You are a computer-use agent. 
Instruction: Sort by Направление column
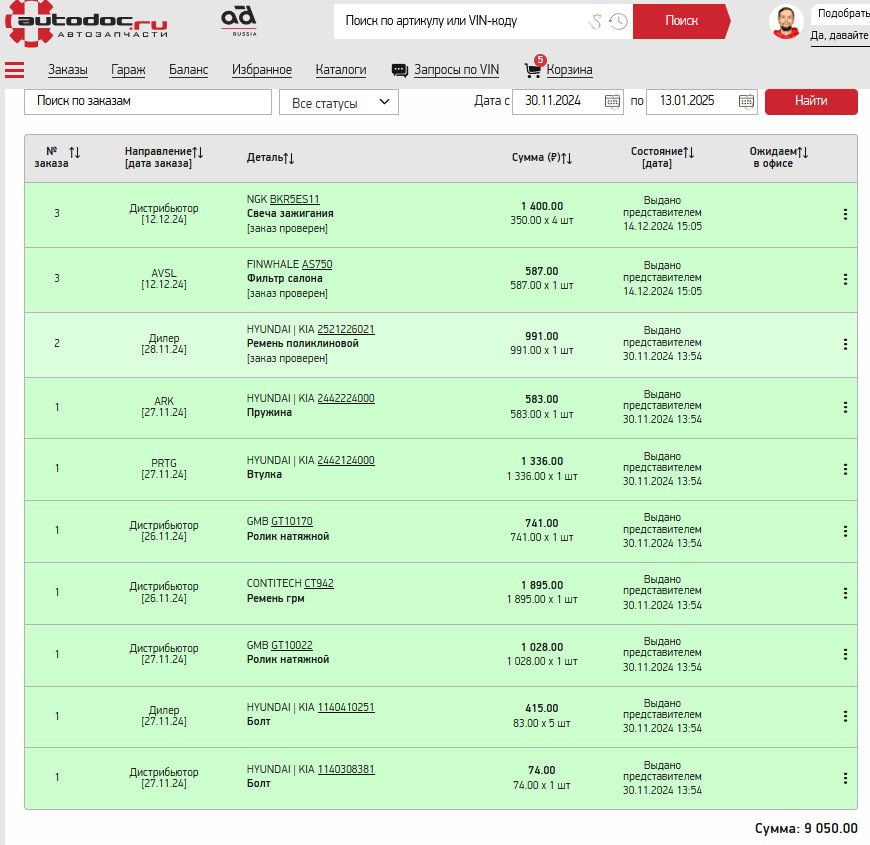[198, 152]
